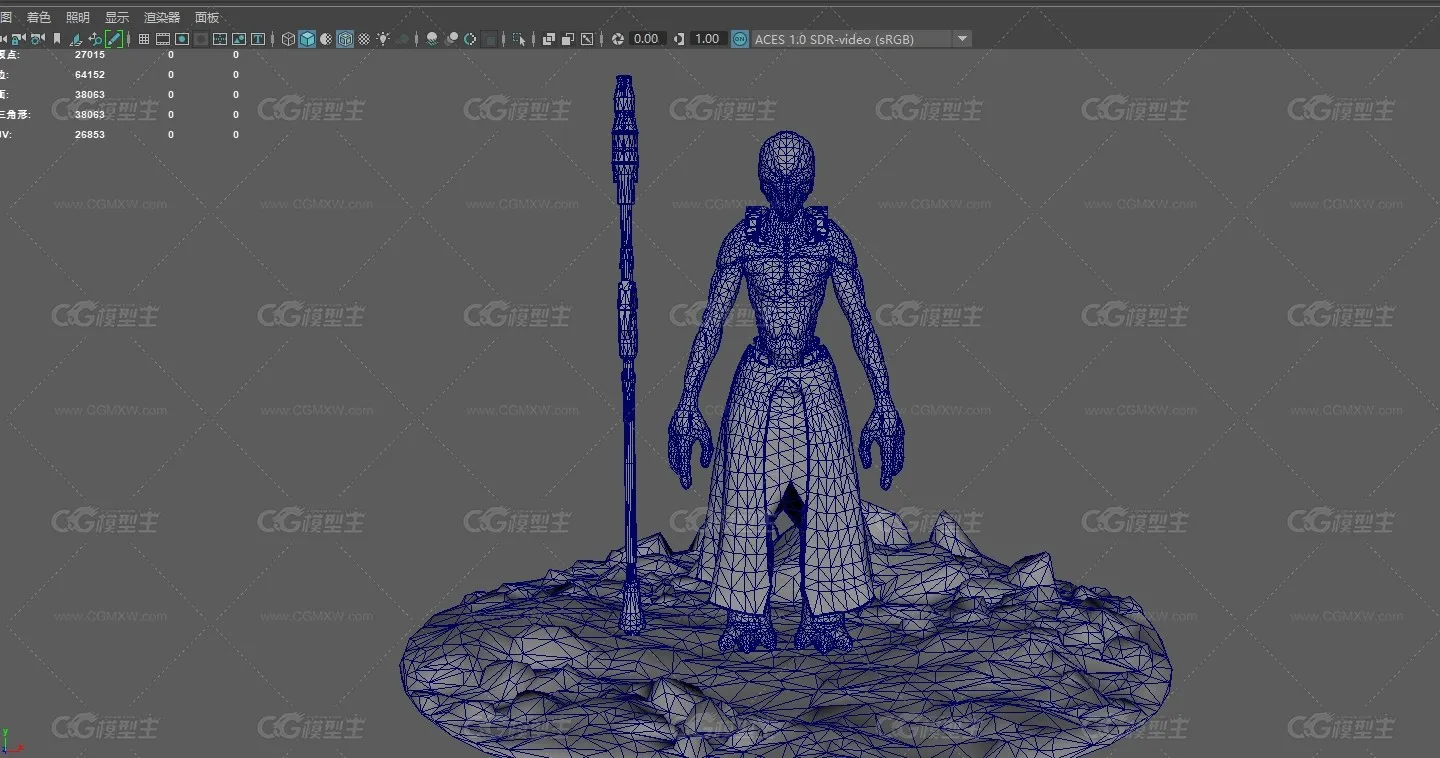Toggle Wireframe on Shaded cube icon

[x=345, y=39]
